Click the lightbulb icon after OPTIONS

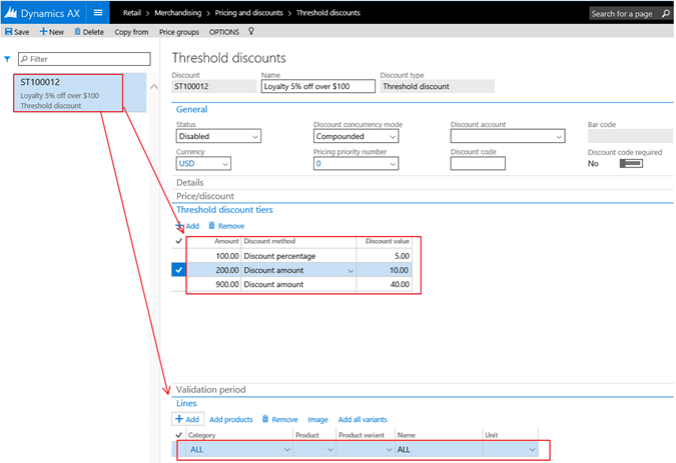tap(250, 32)
